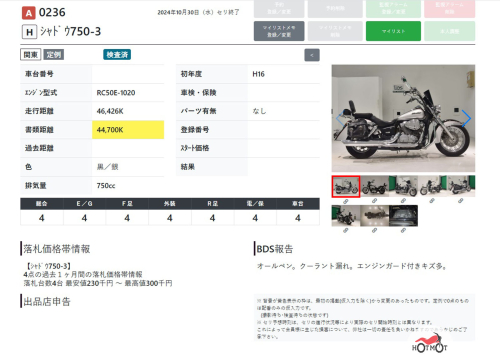Show the previous motorcycle photo with left arrow
This screenshot has height=360, width=500.
(340, 119)
